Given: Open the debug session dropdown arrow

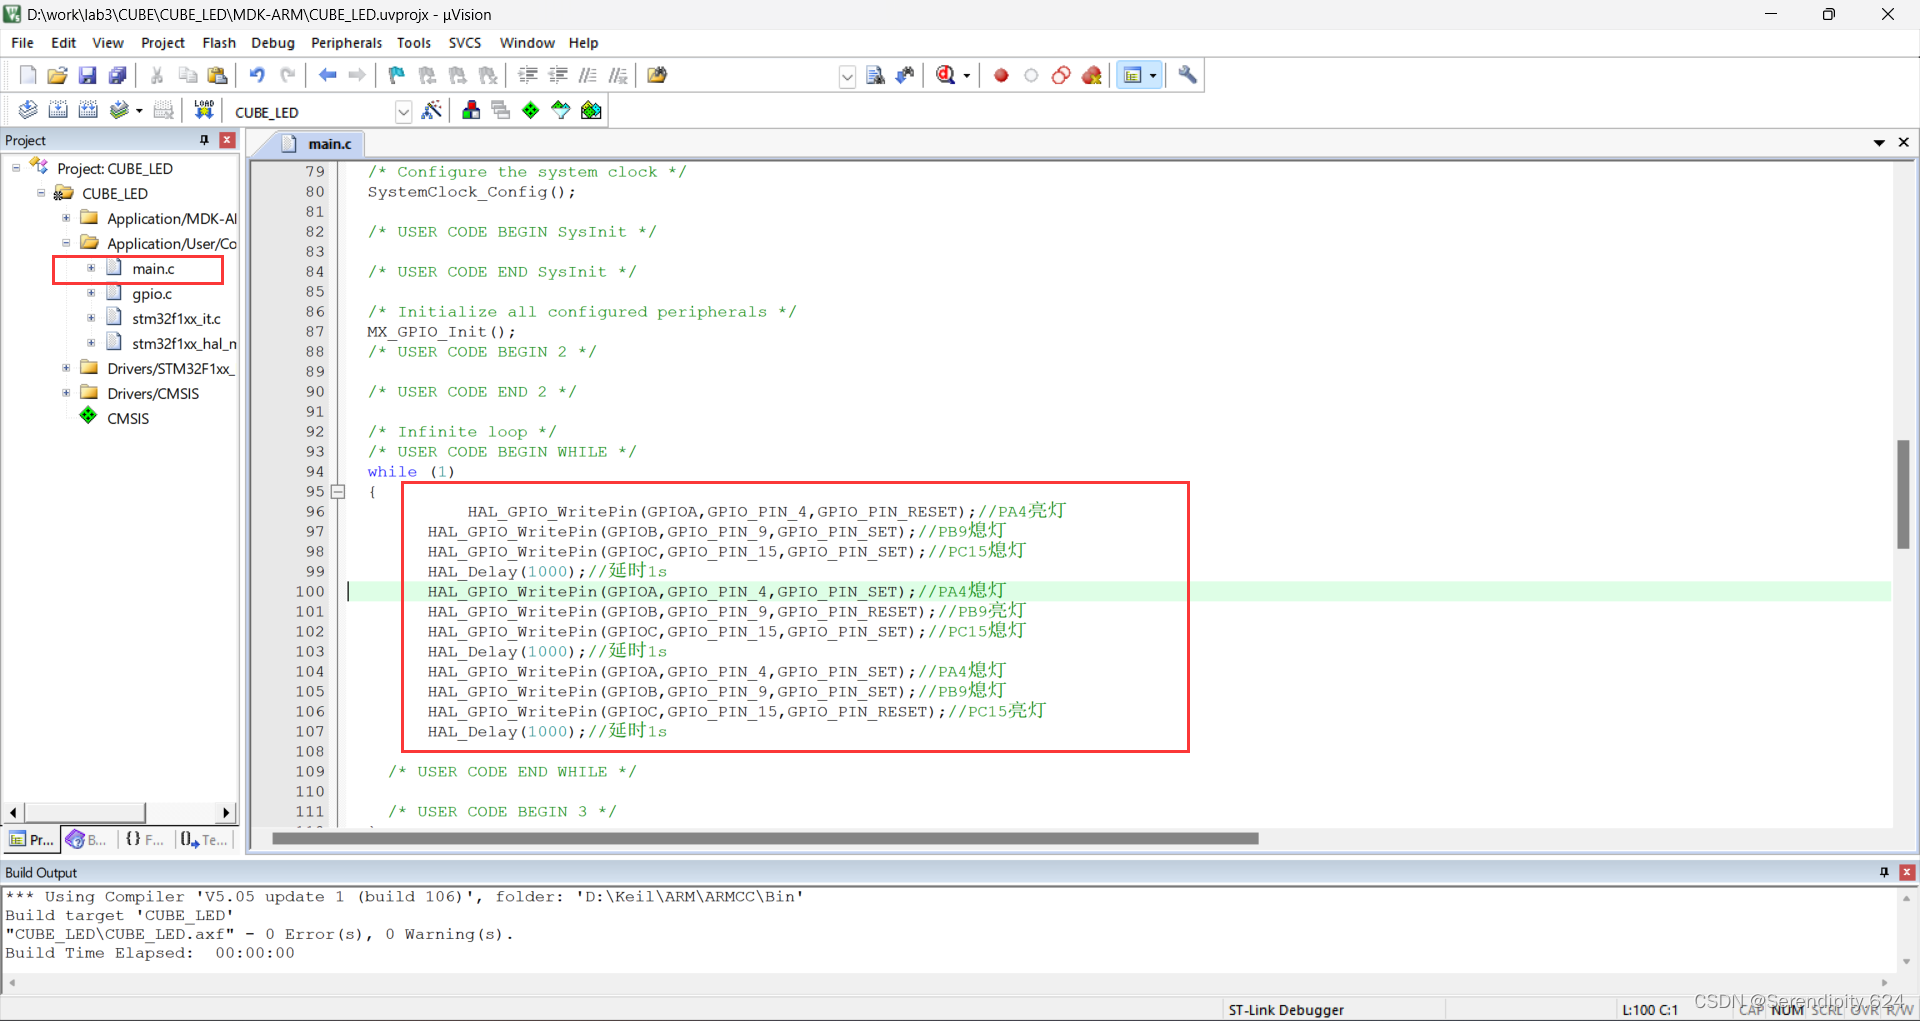Looking at the screenshot, I should [967, 76].
